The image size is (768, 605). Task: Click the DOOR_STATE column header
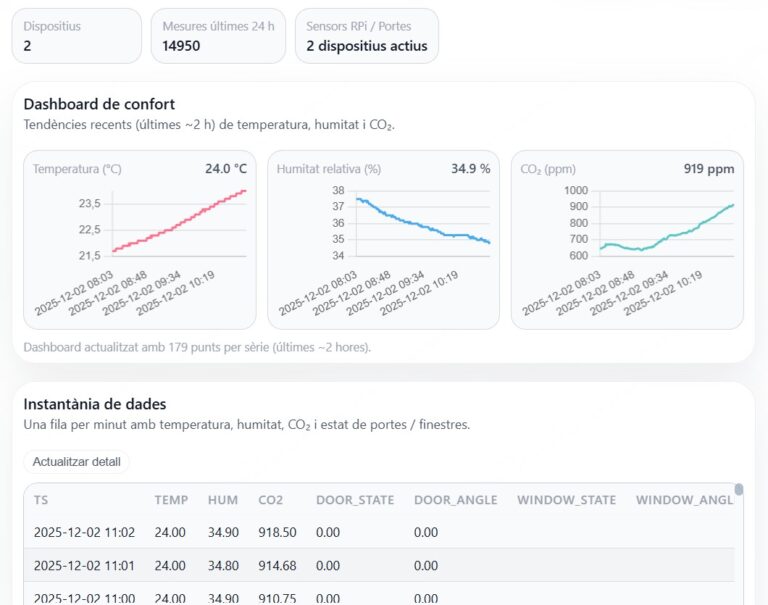(355, 500)
